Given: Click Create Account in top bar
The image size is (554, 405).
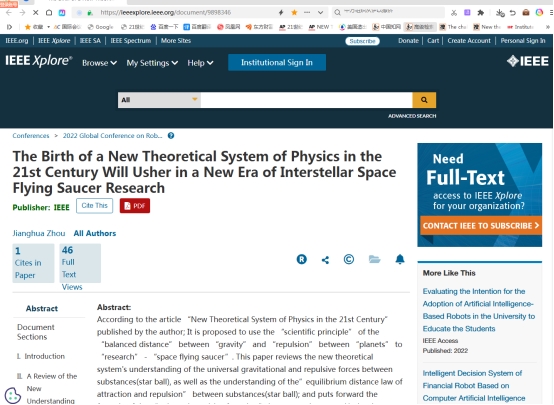Looking at the screenshot, I should 469,41.
